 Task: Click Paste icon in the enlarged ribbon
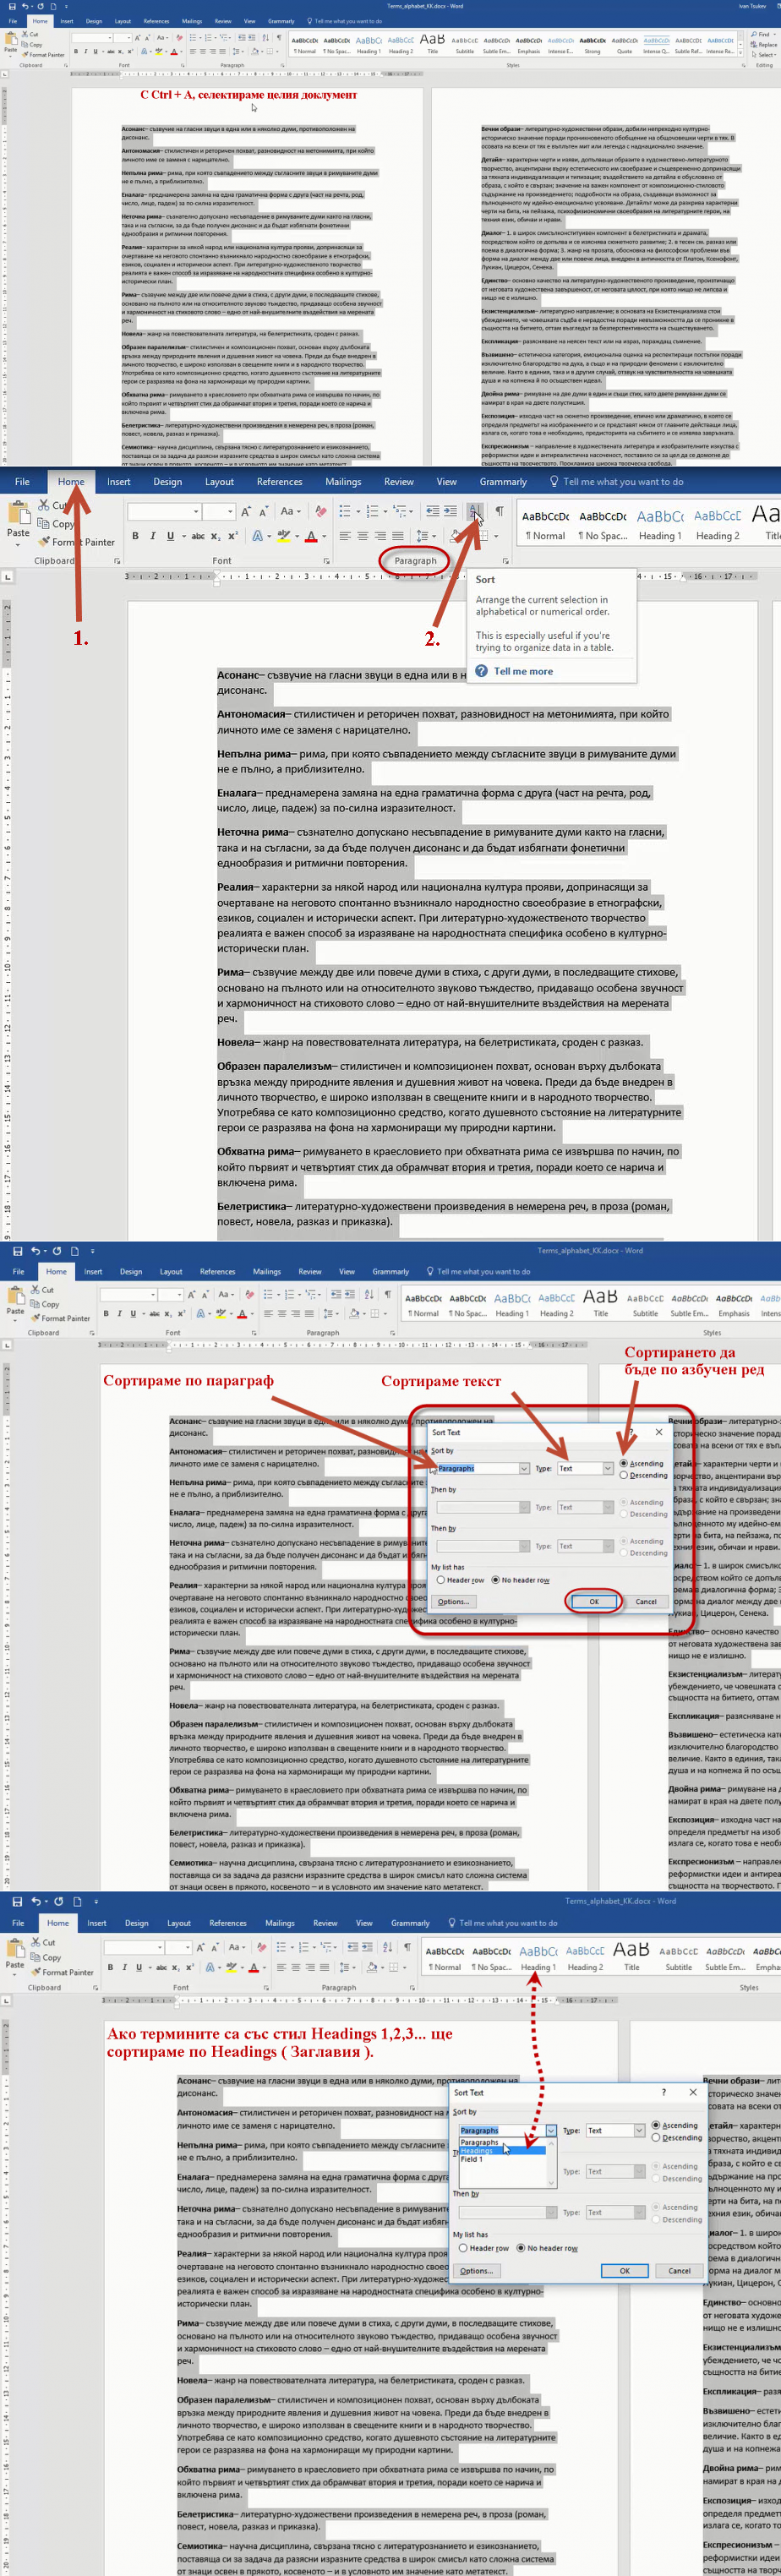point(18,514)
